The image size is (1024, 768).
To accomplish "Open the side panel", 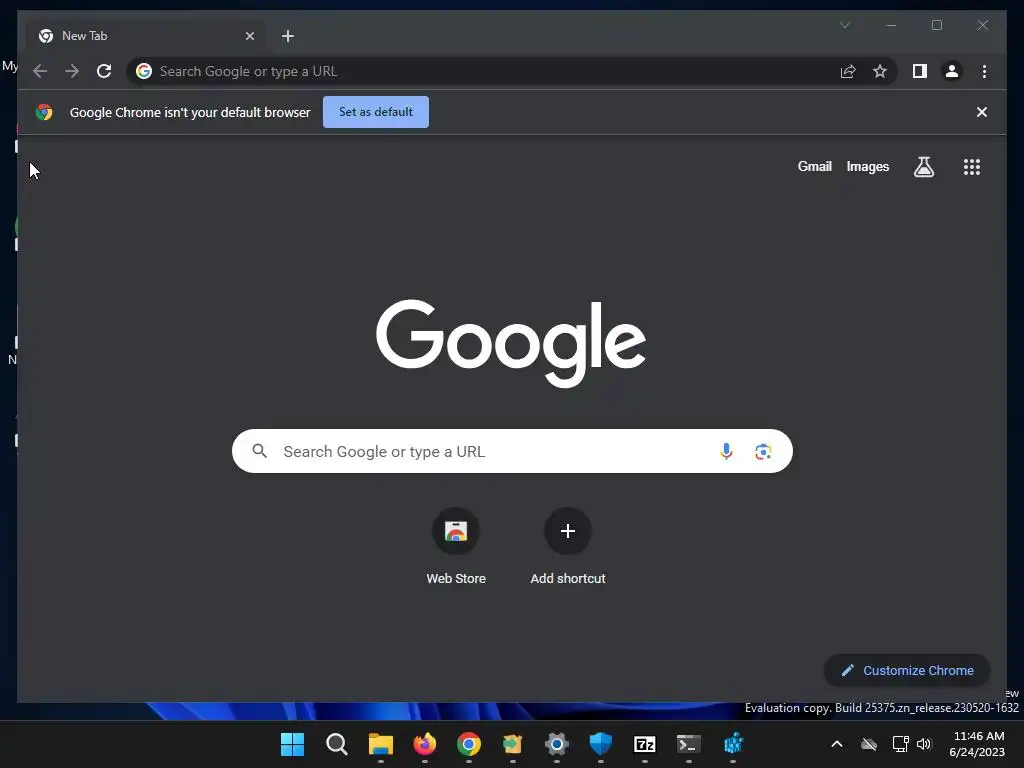I will (x=920, y=71).
